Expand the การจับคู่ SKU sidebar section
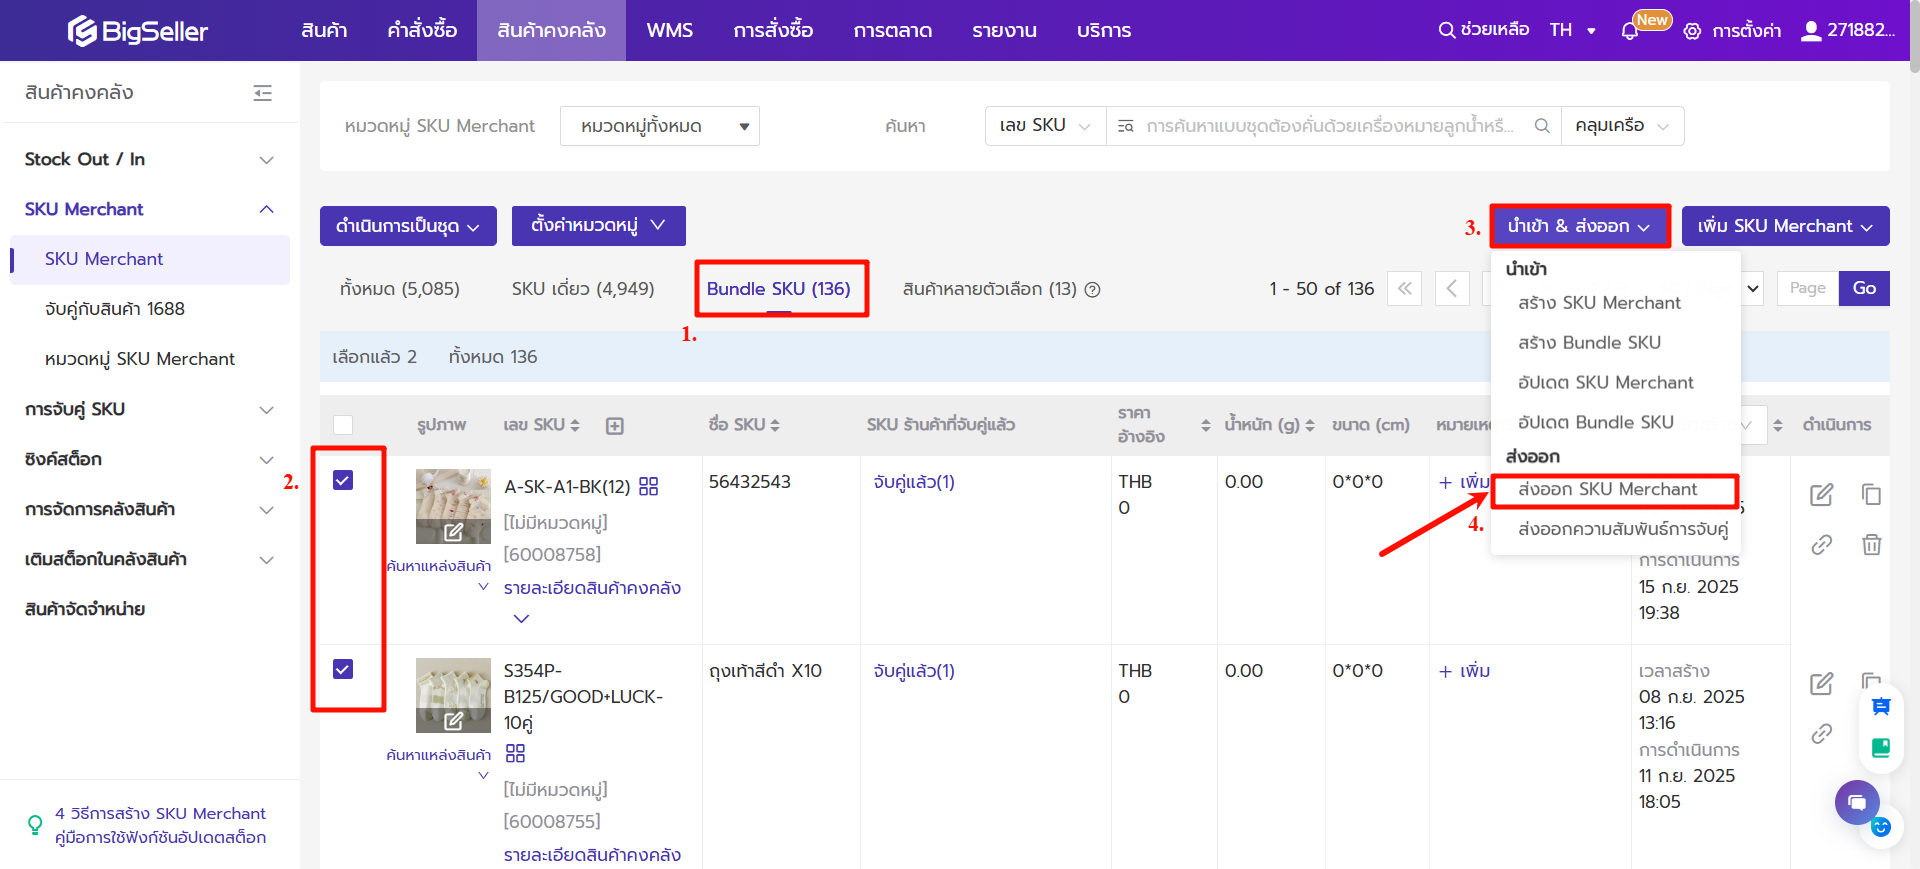This screenshot has height=869, width=1920. coord(149,409)
